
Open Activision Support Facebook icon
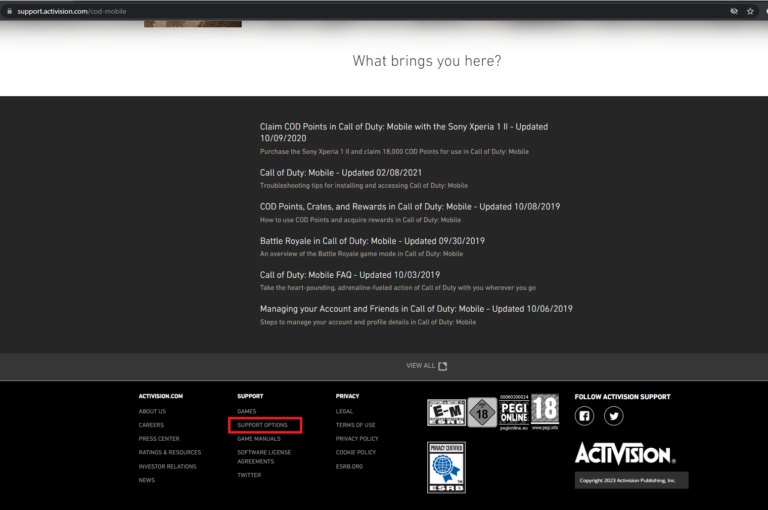click(584, 416)
